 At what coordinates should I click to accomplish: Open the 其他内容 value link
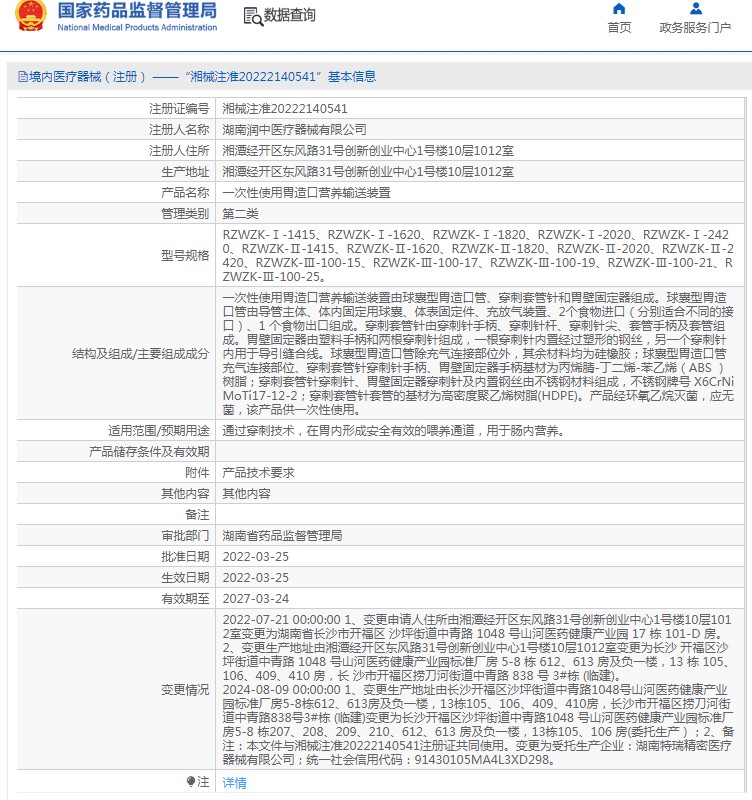click(246, 494)
